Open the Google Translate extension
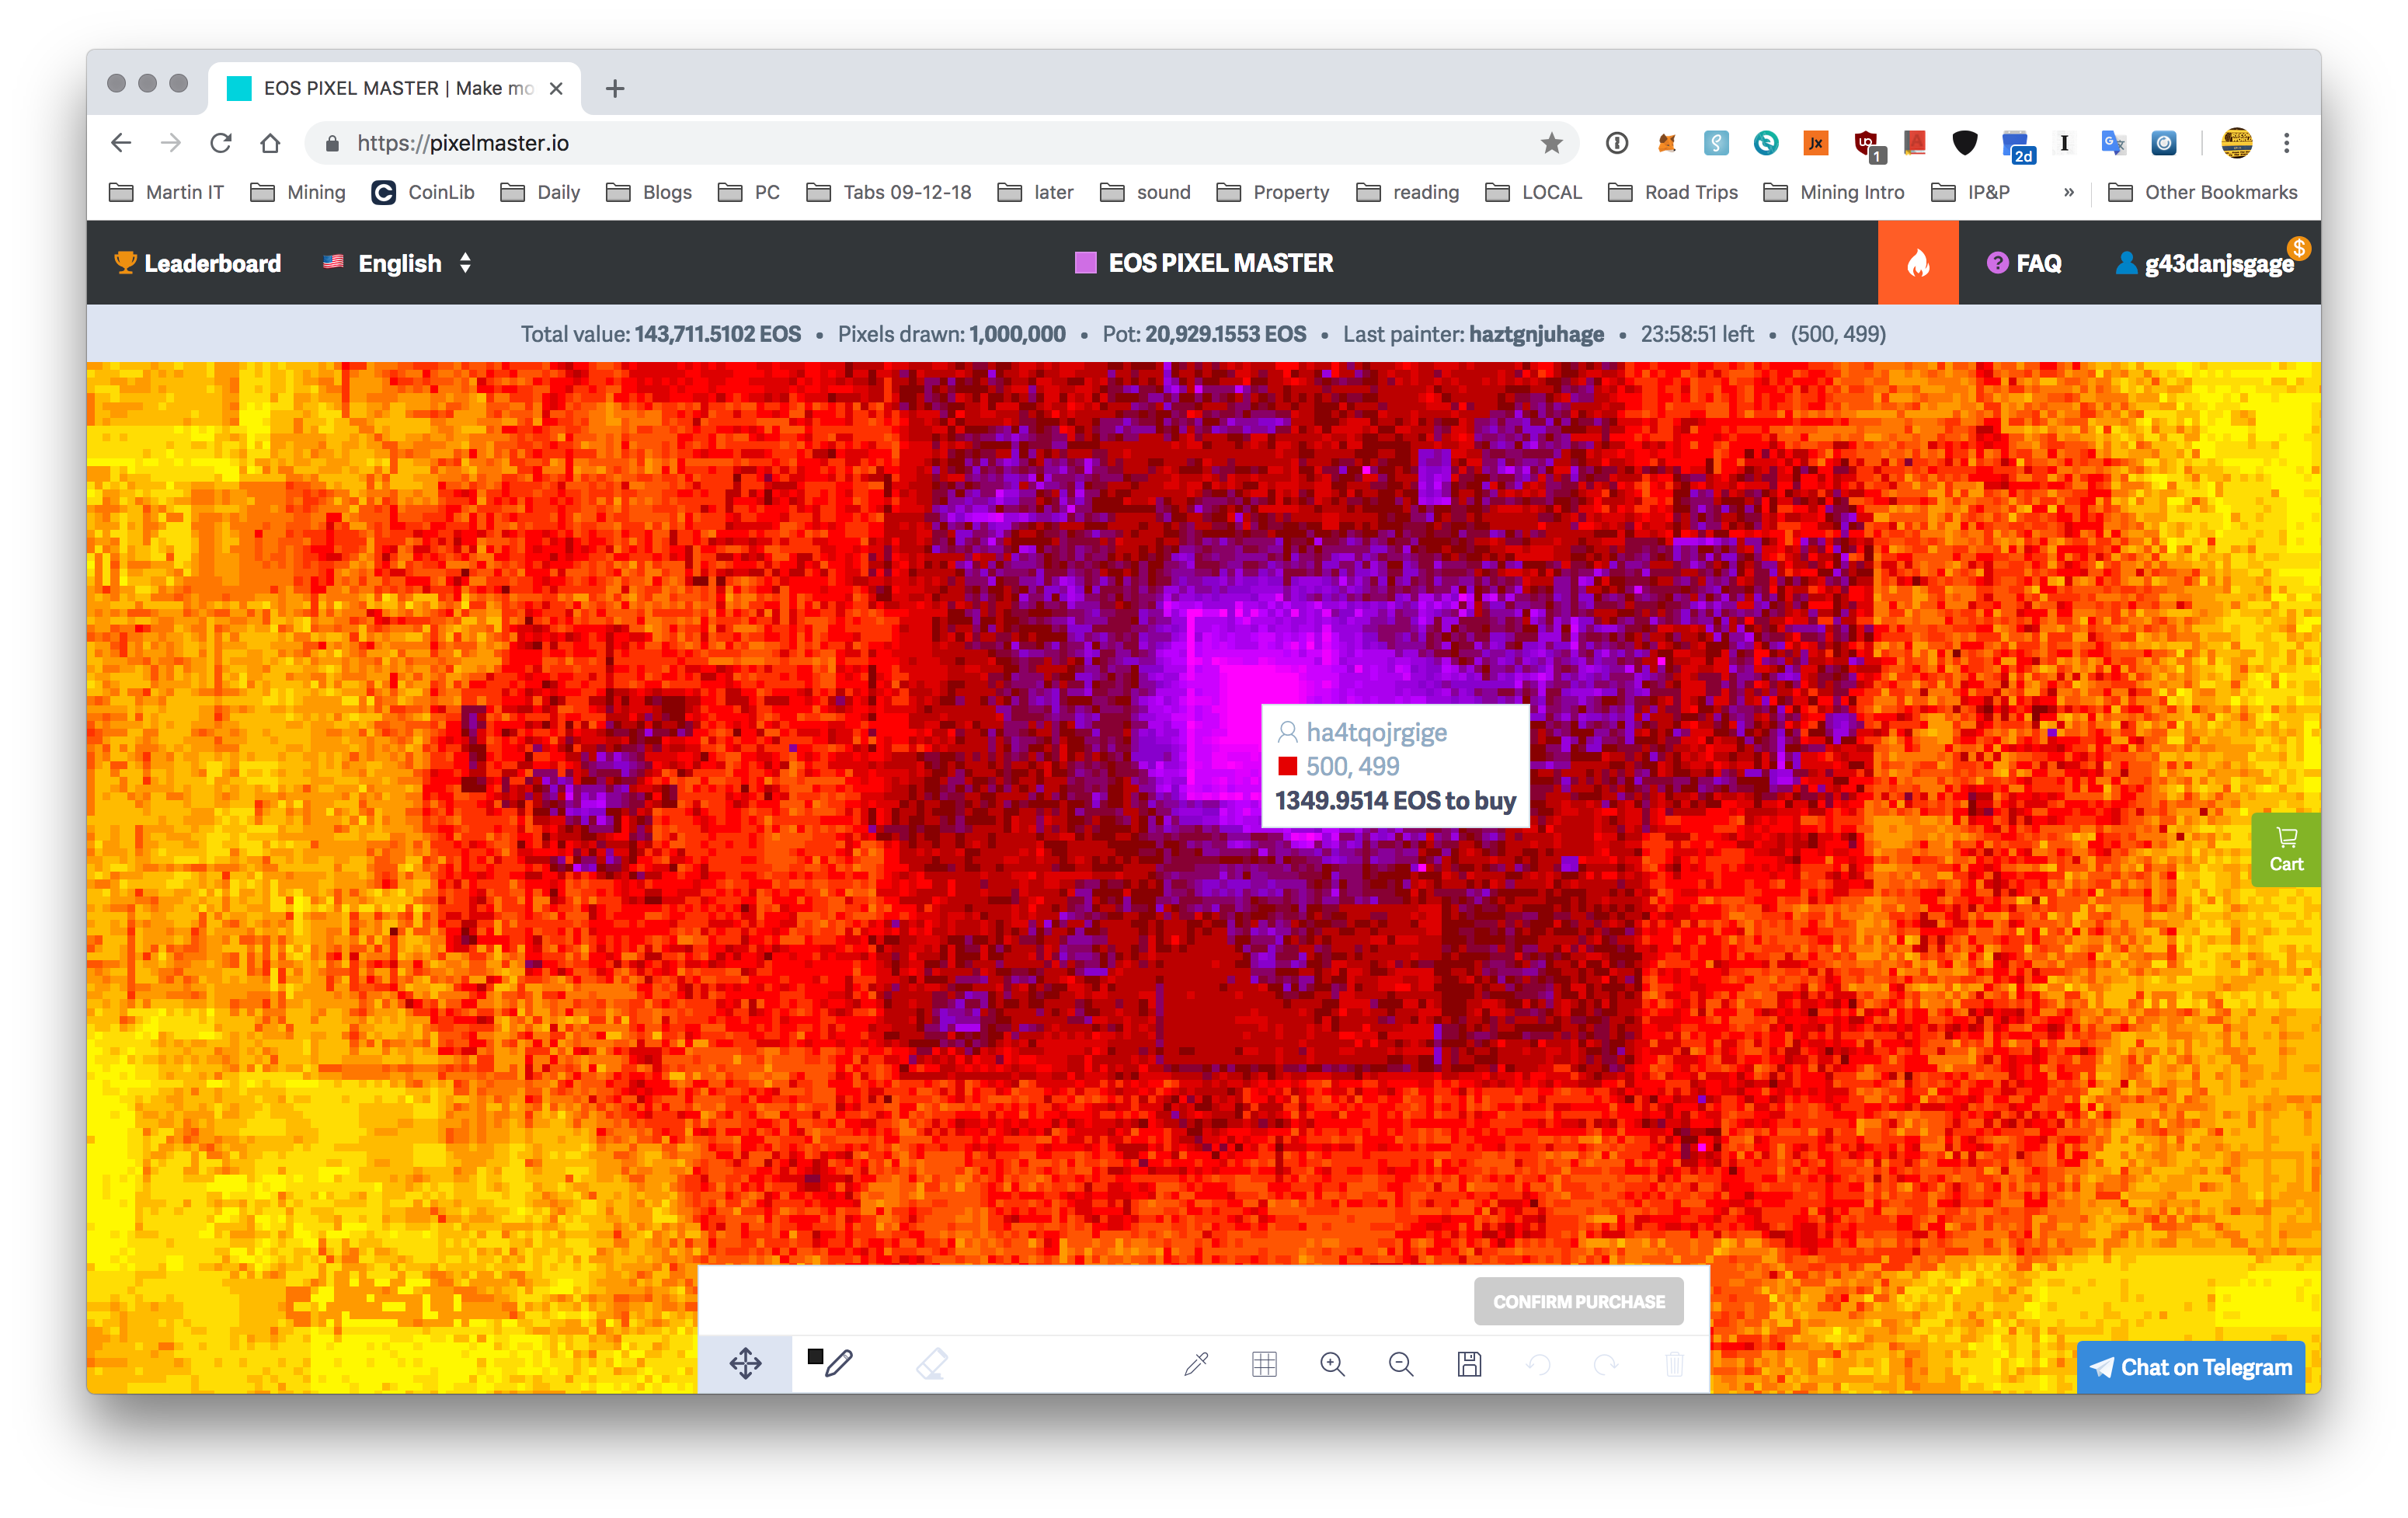2408x1518 pixels. point(2113,143)
